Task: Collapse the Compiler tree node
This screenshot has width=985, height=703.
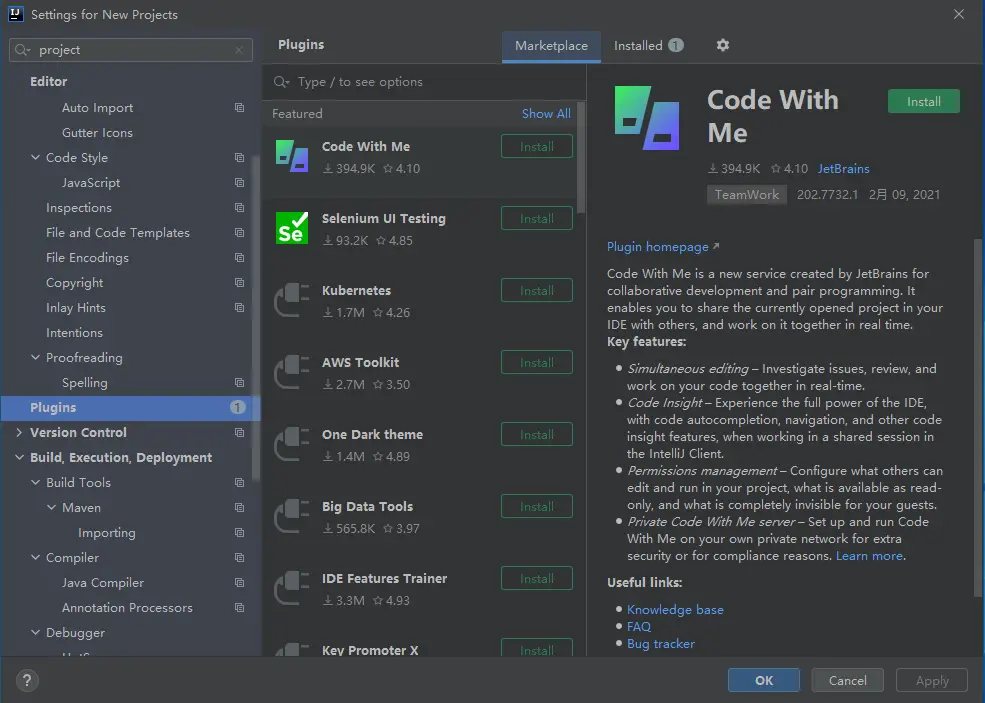Action: [35, 557]
